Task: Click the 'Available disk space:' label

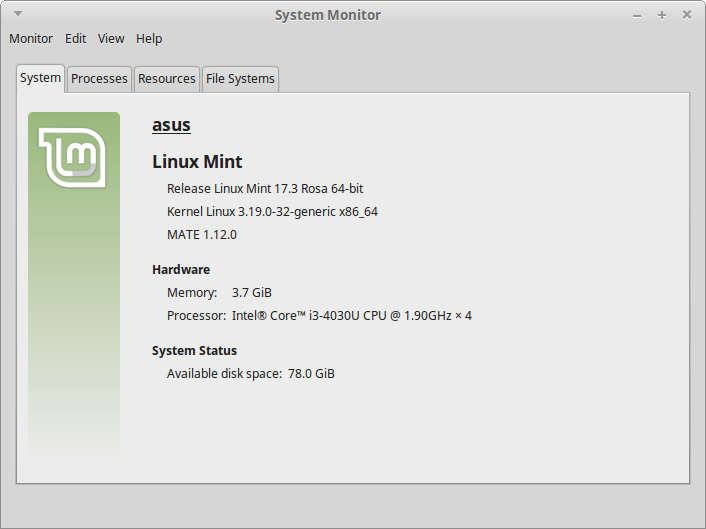Action: [x=224, y=374]
